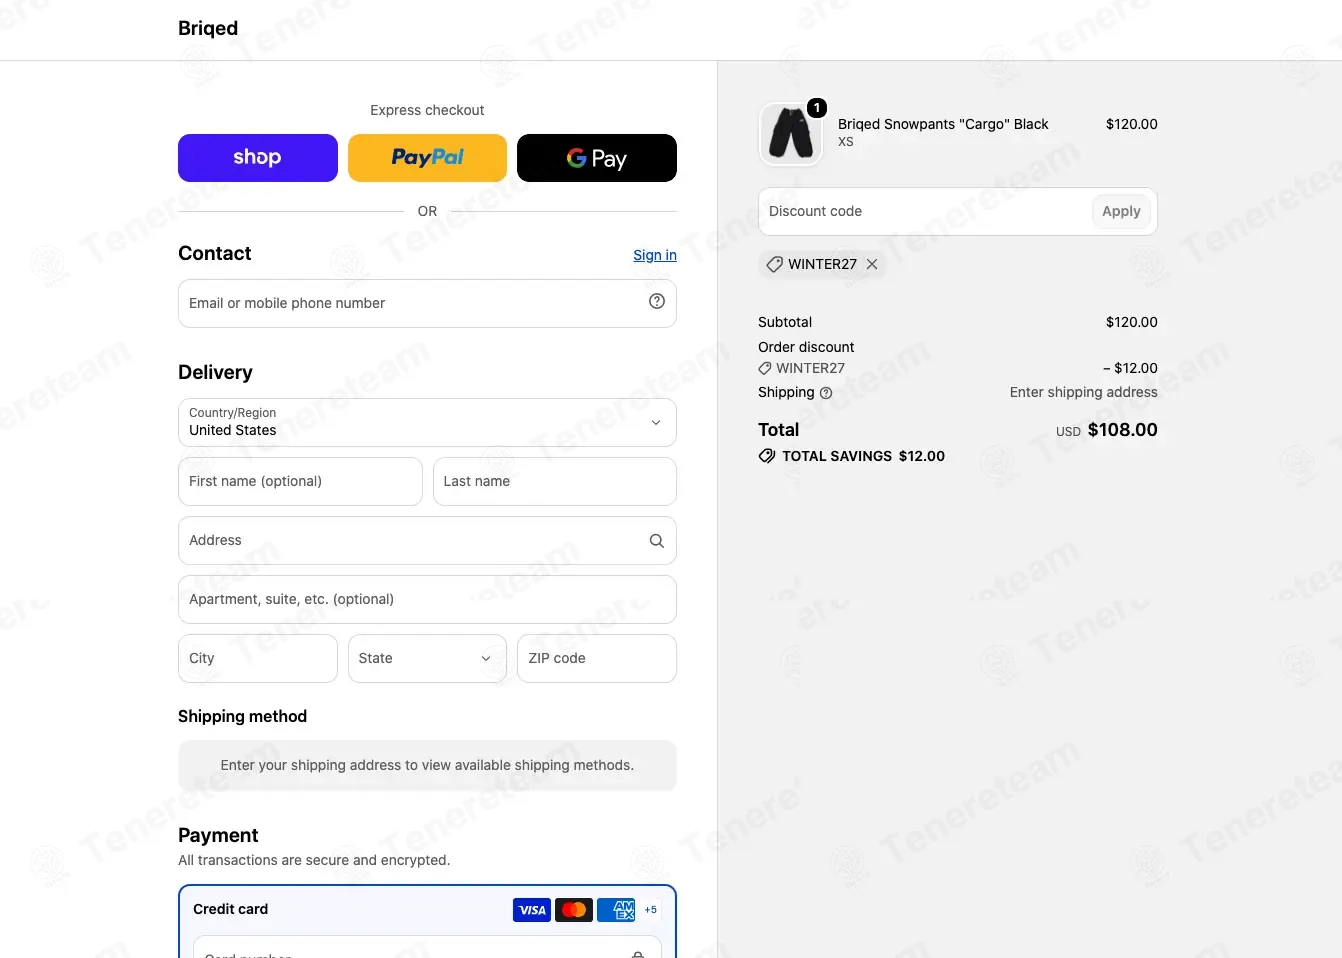Open the State dropdown
Viewport: 1342px width, 958px height.
coord(427,658)
